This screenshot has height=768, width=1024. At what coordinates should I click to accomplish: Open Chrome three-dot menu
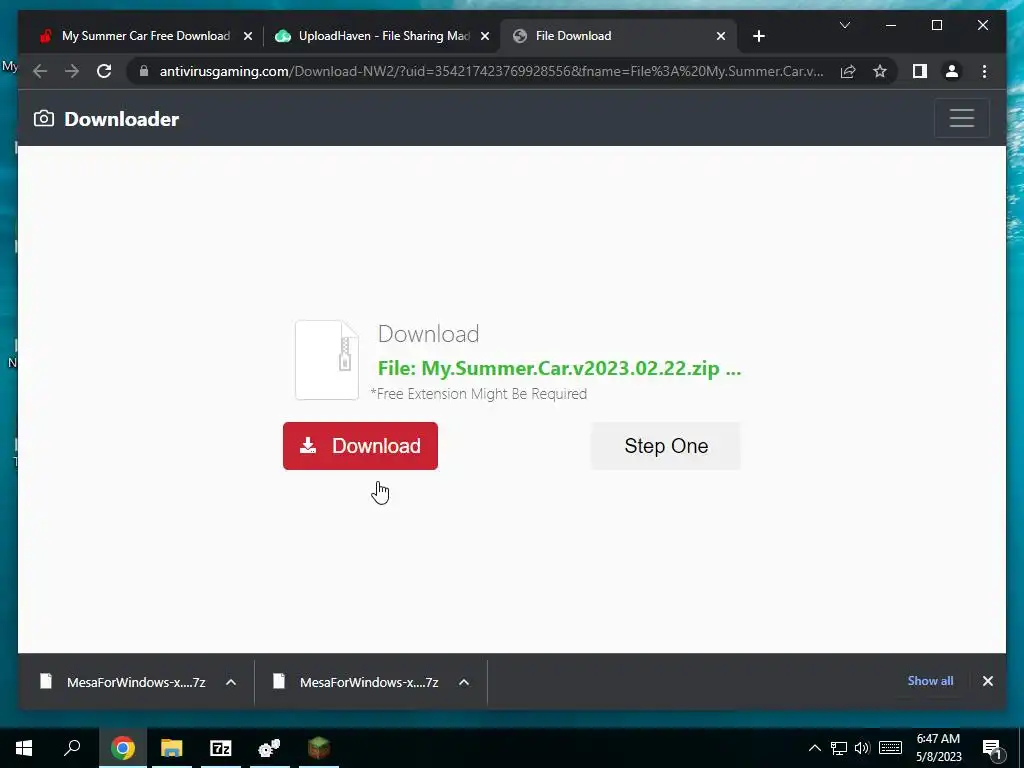point(984,71)
